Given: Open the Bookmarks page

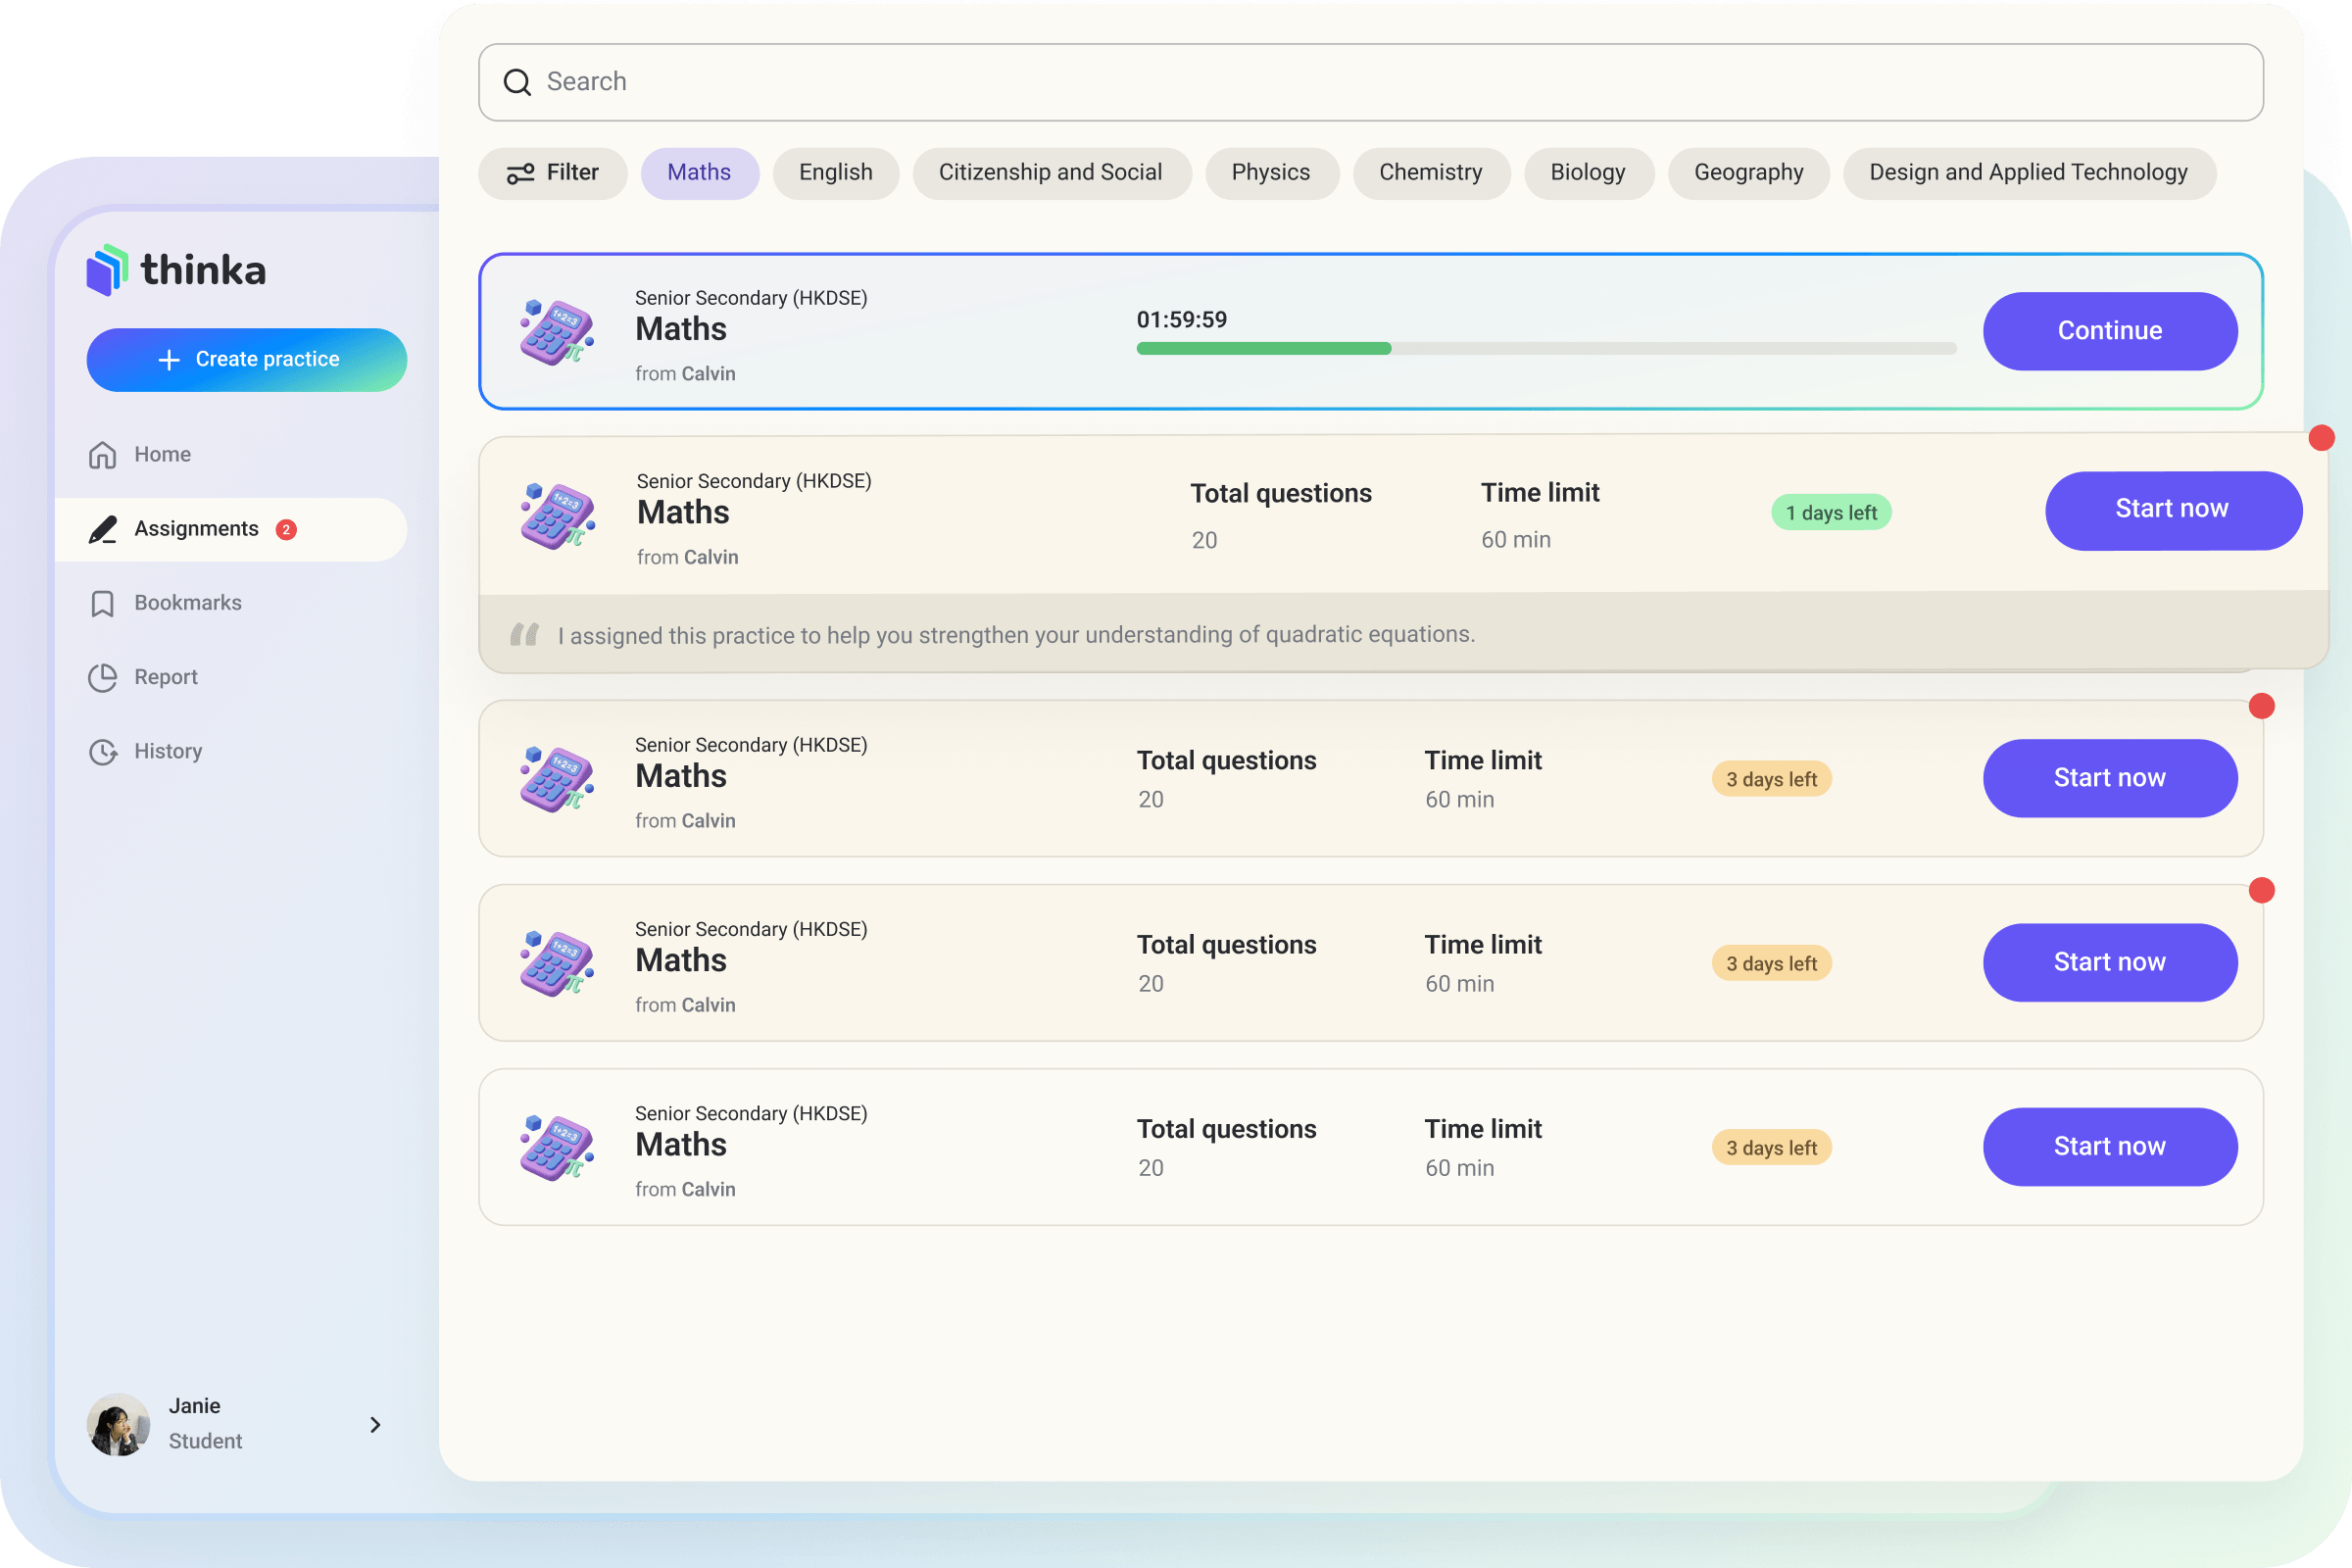Looking at the screenshot, I should click(x=187, y=603).
